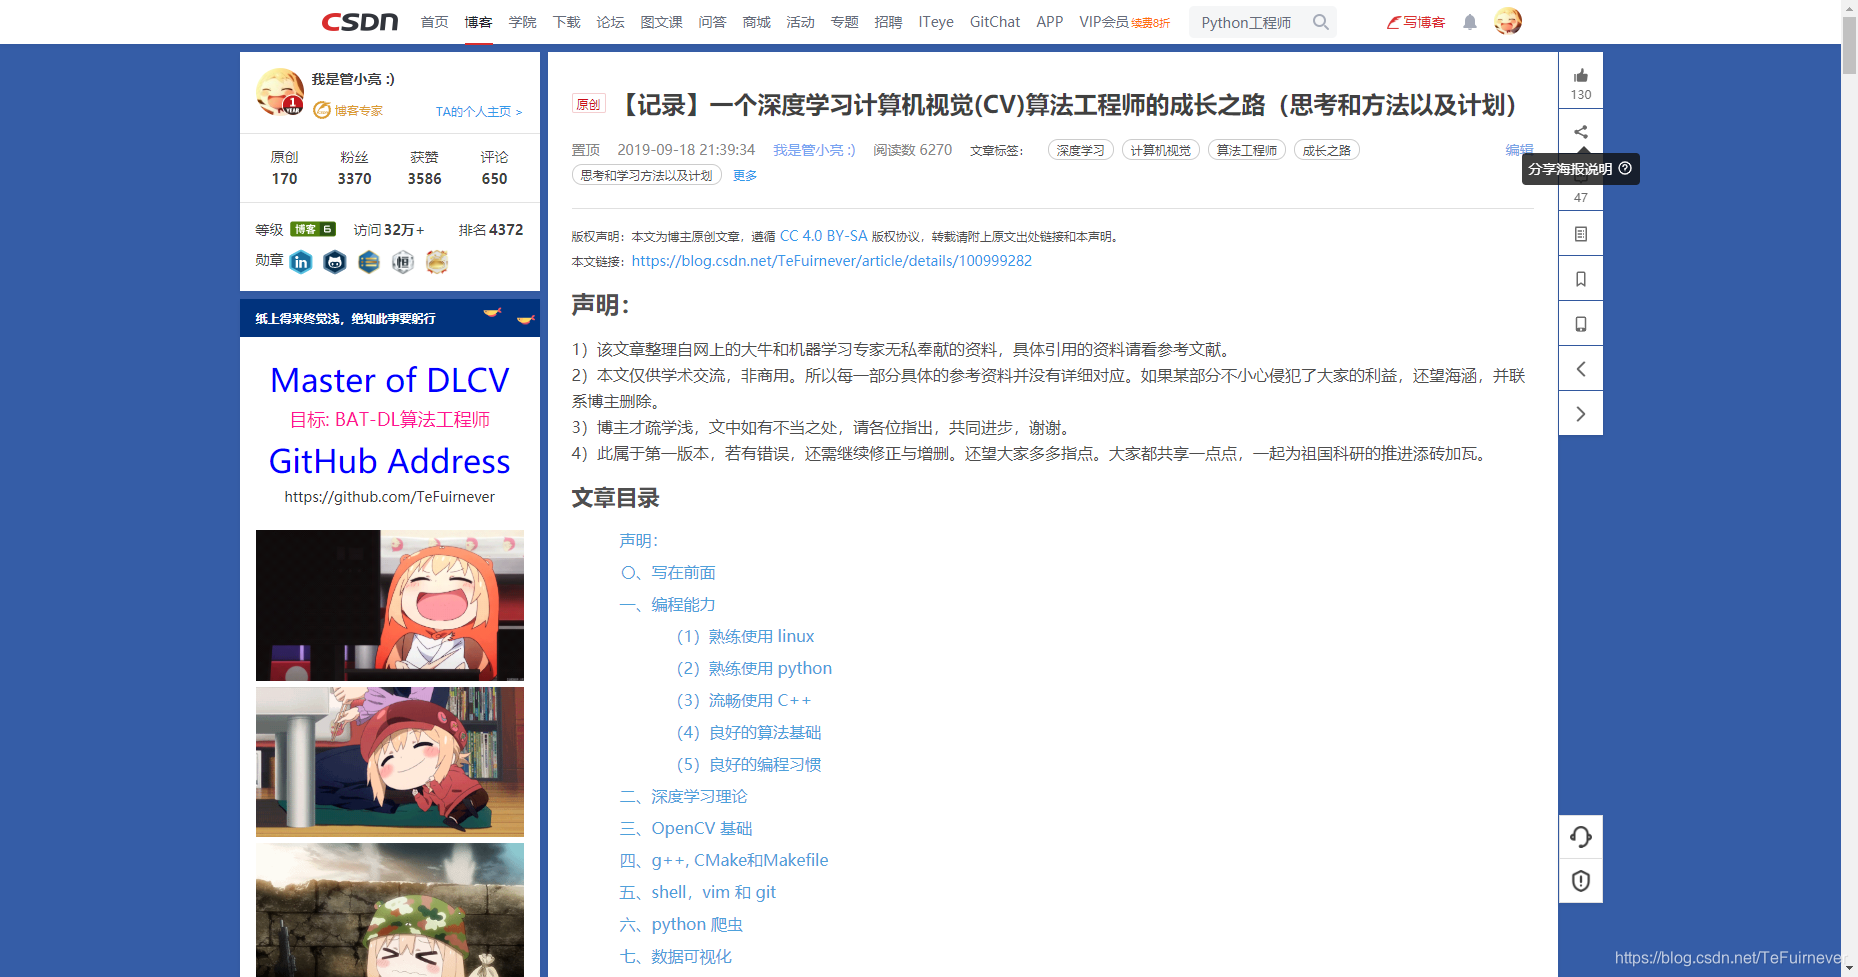Jump to 数据可视化 section
Viewport: 1858px width, 977px height.
pos(676,957)
